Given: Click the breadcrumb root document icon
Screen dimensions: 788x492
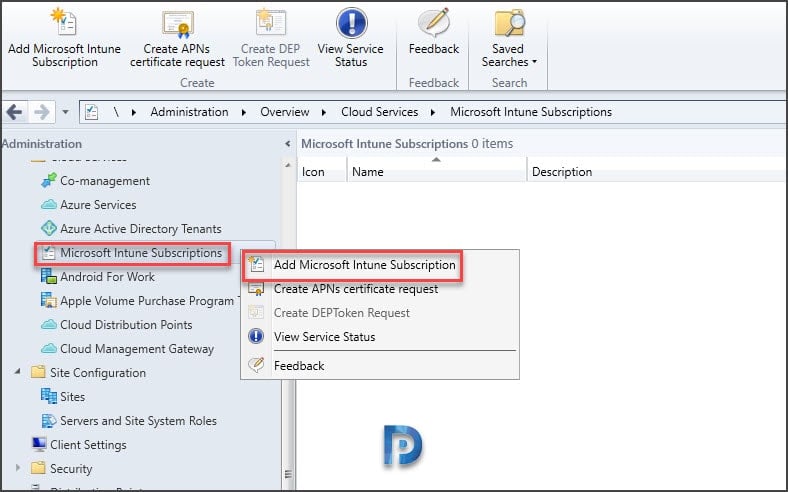Looking at the screenshot, I should [91, 112].
